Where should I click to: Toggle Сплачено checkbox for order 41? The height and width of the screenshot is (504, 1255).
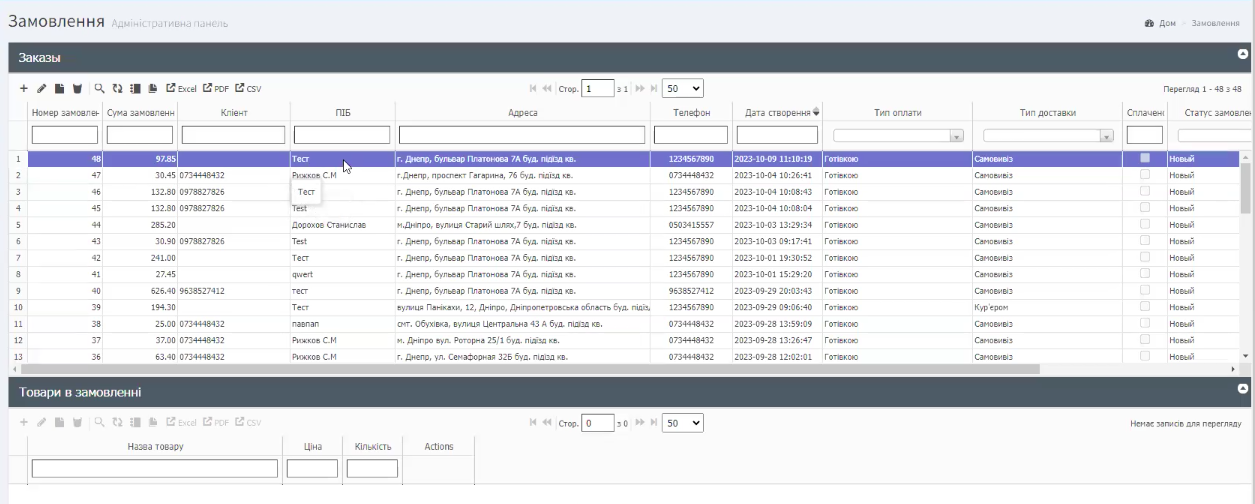pos(1145,274)
